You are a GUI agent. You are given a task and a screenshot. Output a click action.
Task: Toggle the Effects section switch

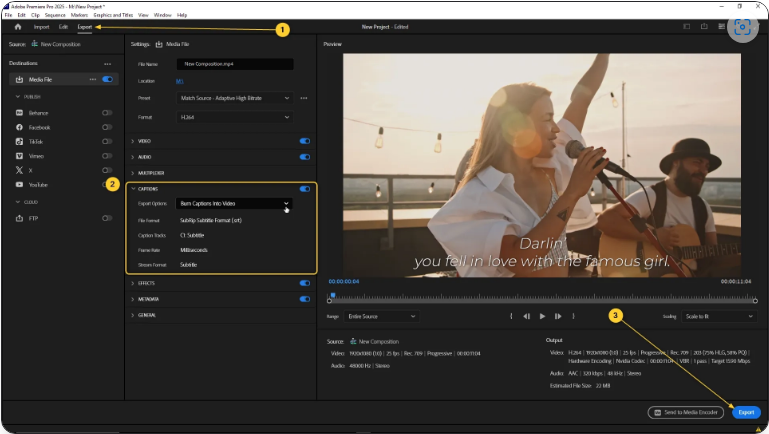(x=305, y=283)
